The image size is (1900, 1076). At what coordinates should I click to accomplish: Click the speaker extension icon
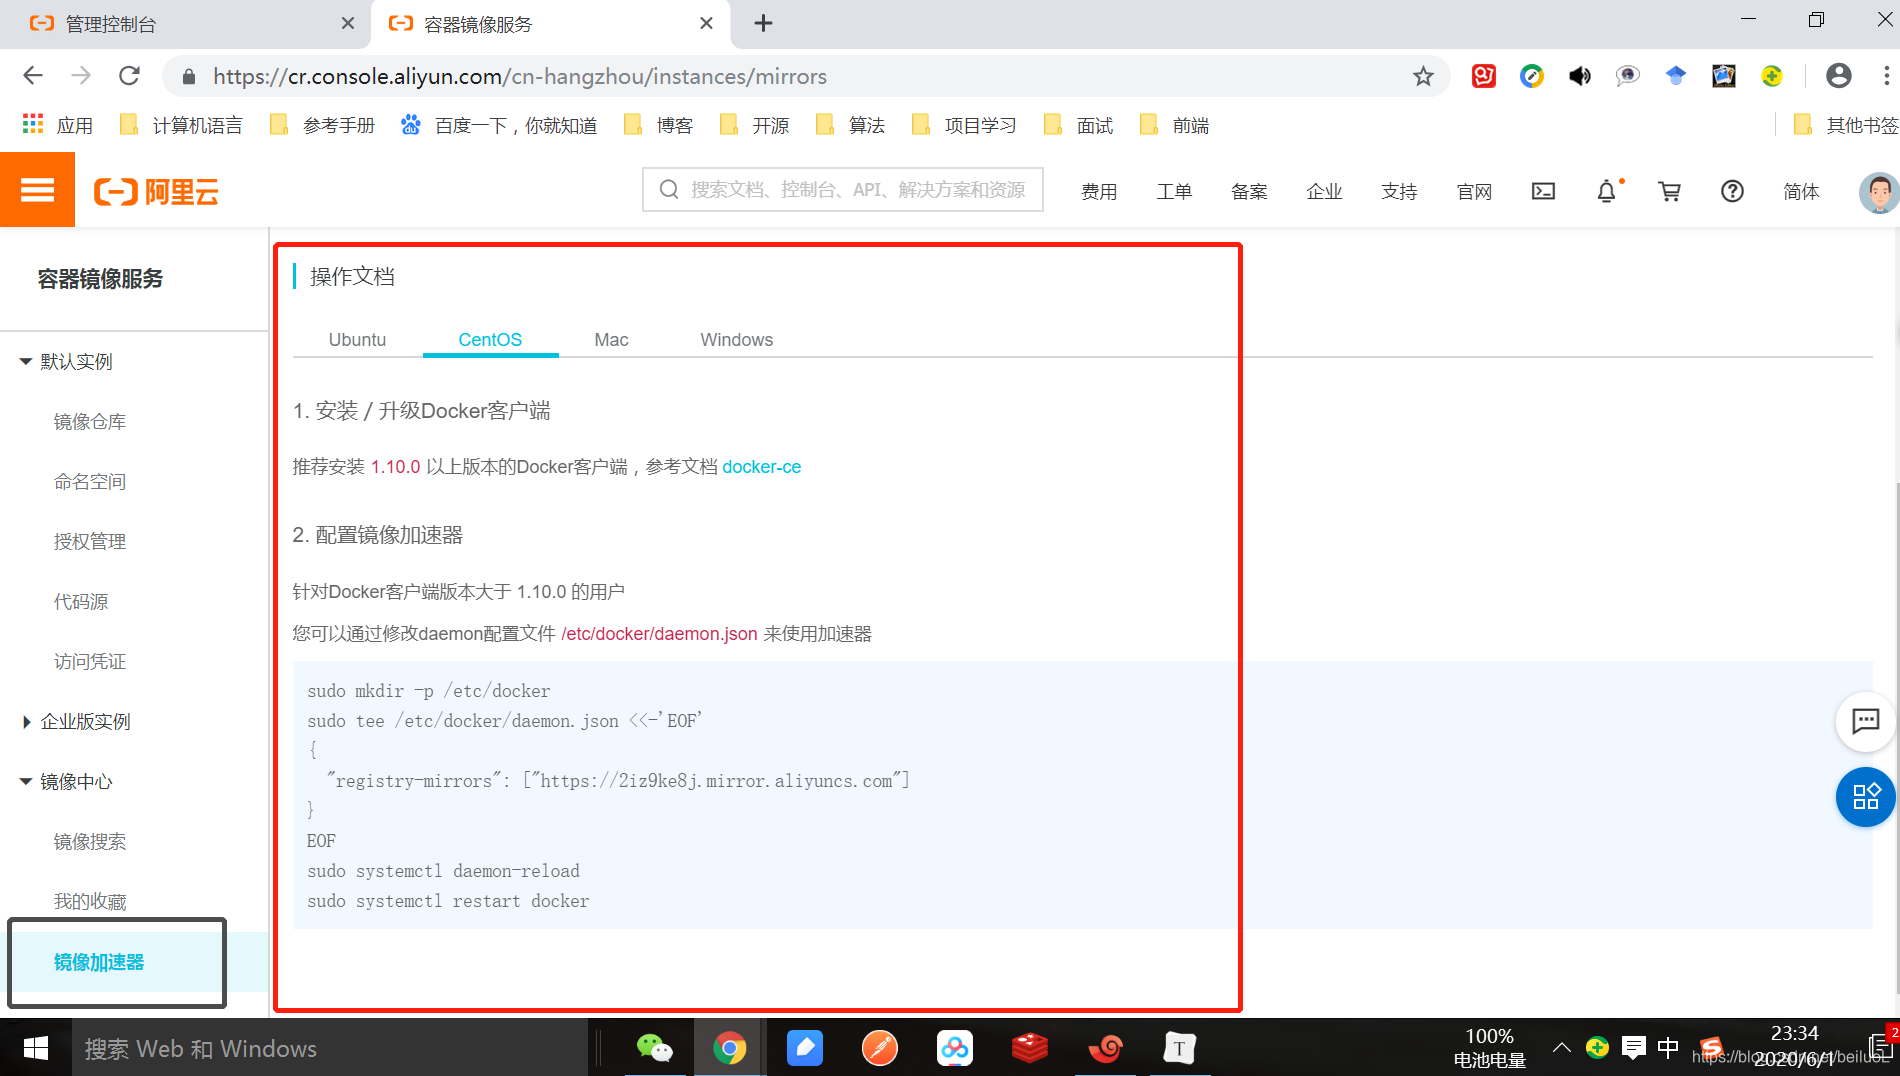(1580, 76)
